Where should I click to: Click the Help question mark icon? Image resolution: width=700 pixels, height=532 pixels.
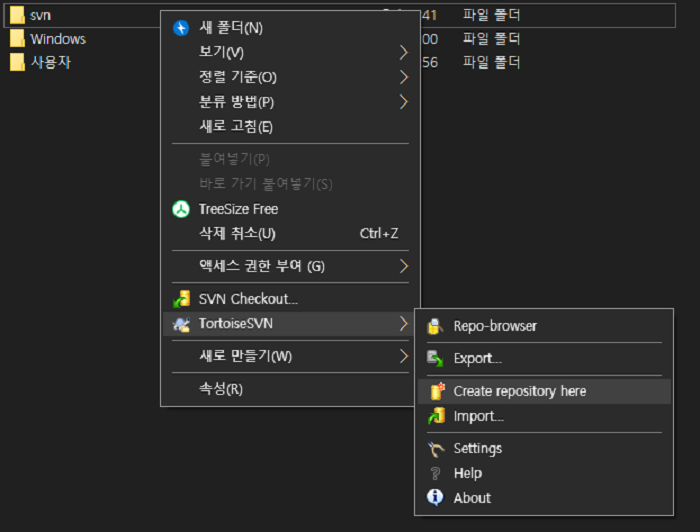(x=435, y=473)
